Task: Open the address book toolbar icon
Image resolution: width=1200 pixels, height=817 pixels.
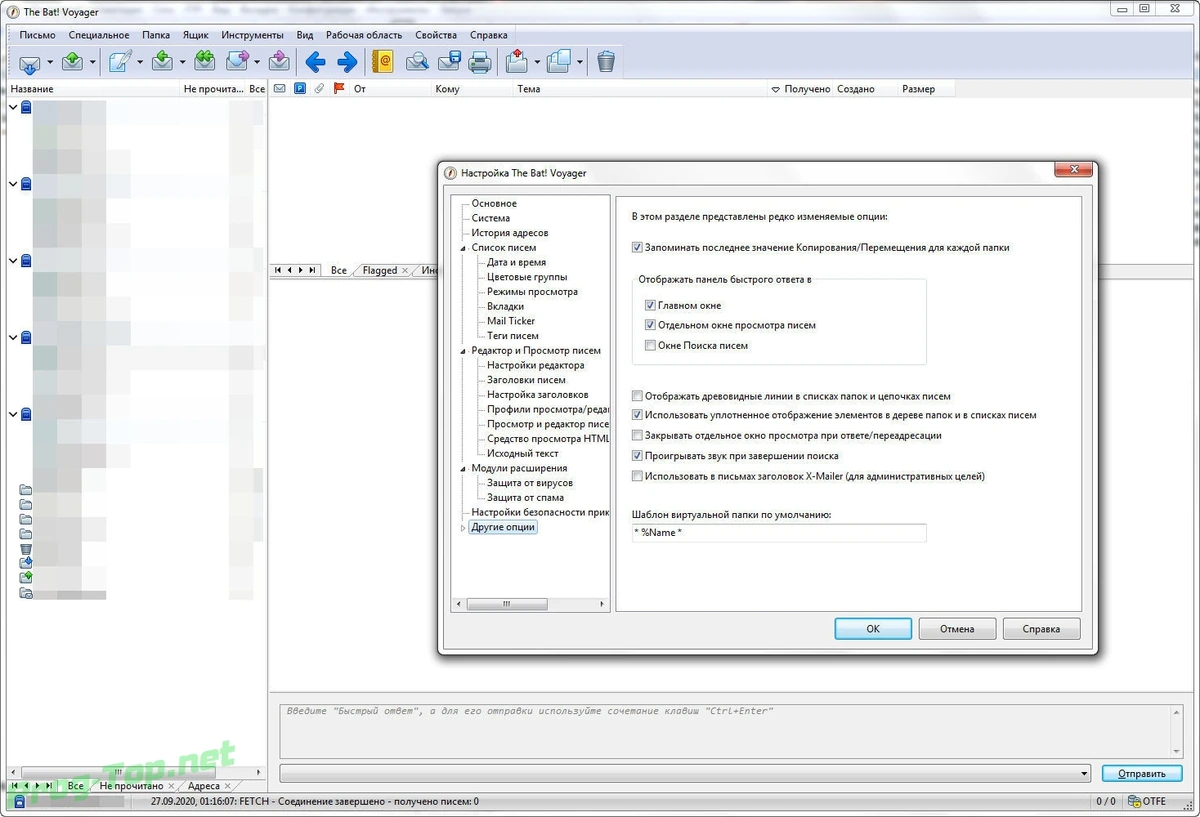Action: 382,62
